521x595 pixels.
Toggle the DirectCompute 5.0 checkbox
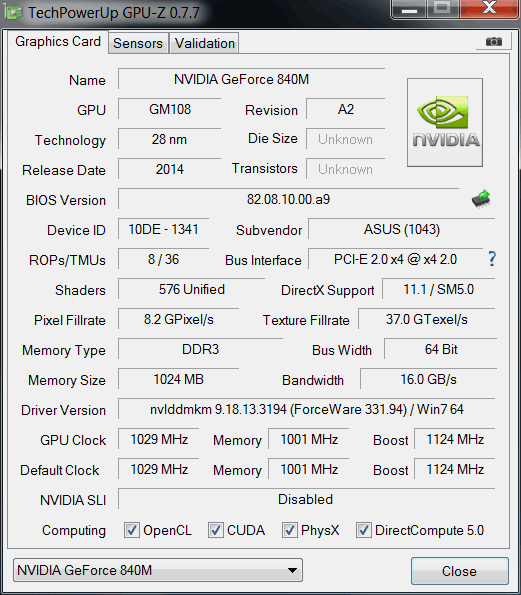(x=363, y=530)
